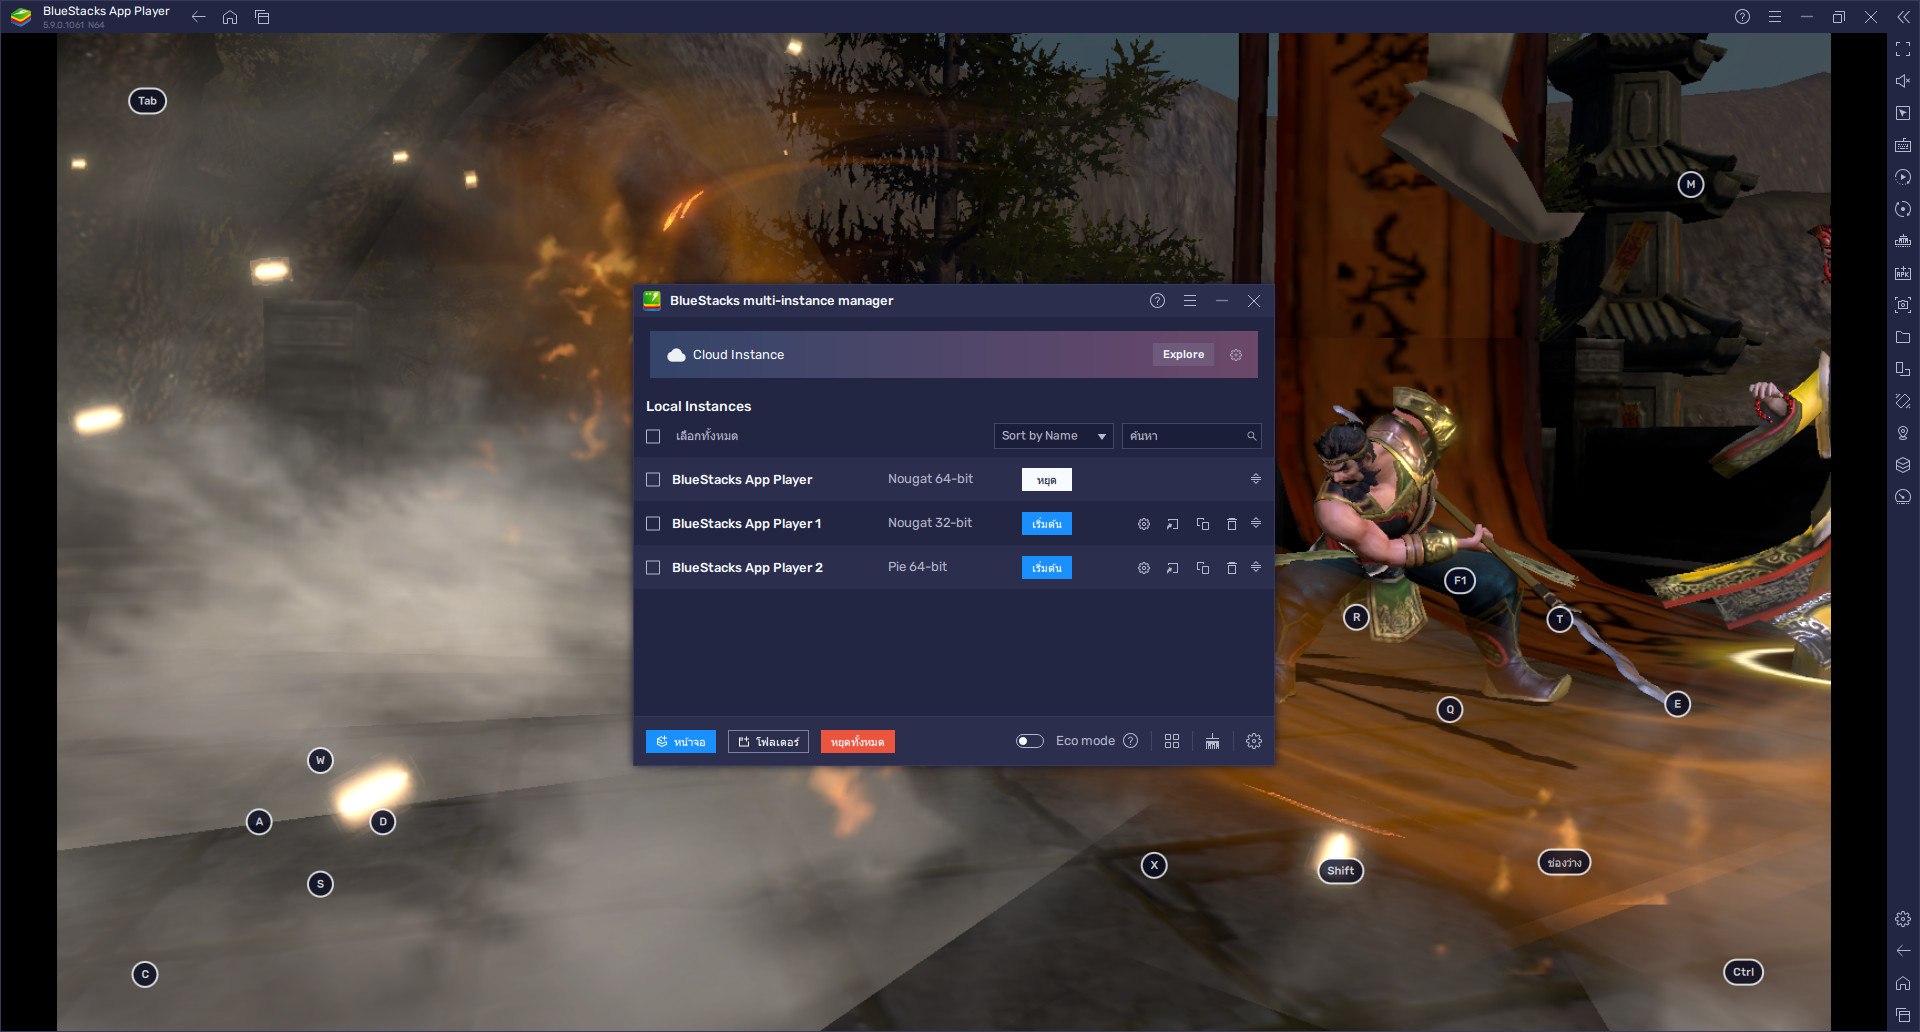1920x1032 pixels.
Task: Start BlueStacks App Player 1
Action: (1046, 524)
